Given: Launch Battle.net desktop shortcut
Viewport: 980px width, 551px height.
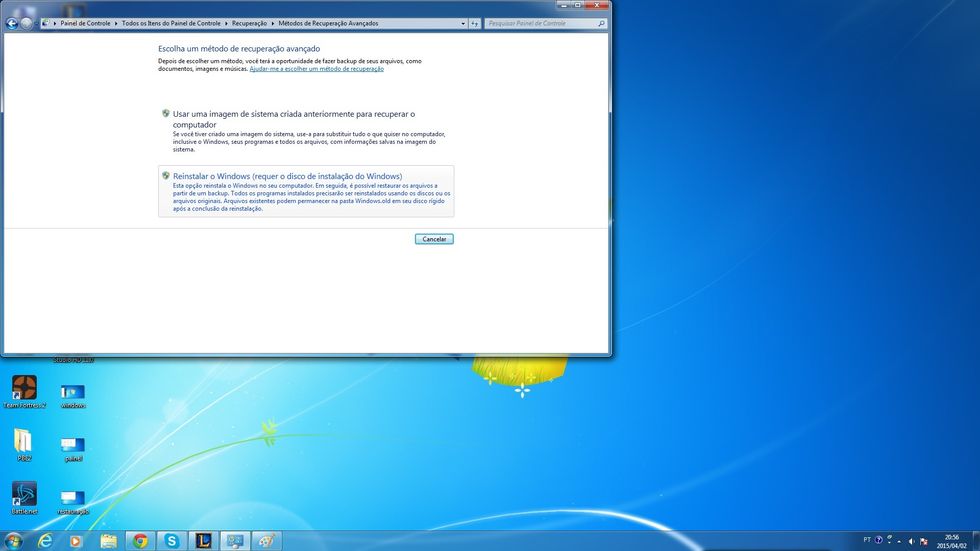Looking at the screenshot, I should tap(24, 498).
